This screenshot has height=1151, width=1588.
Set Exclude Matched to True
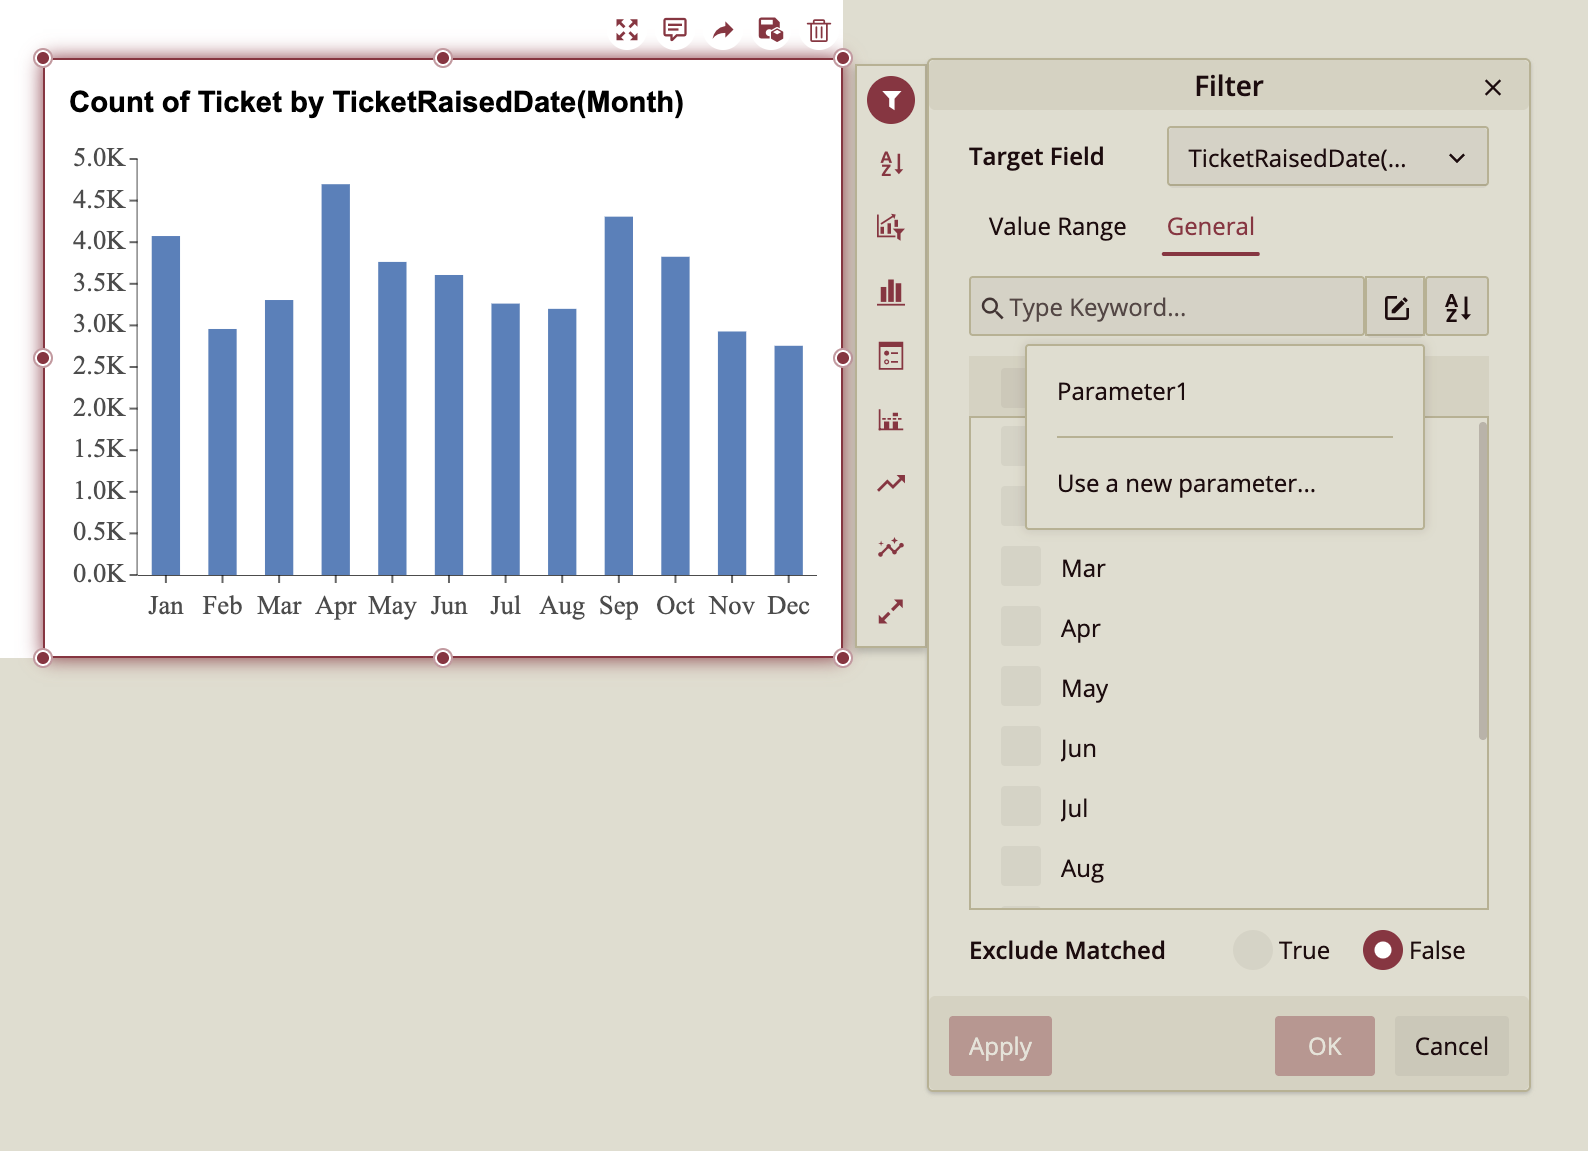click(x=1252, y=950)
